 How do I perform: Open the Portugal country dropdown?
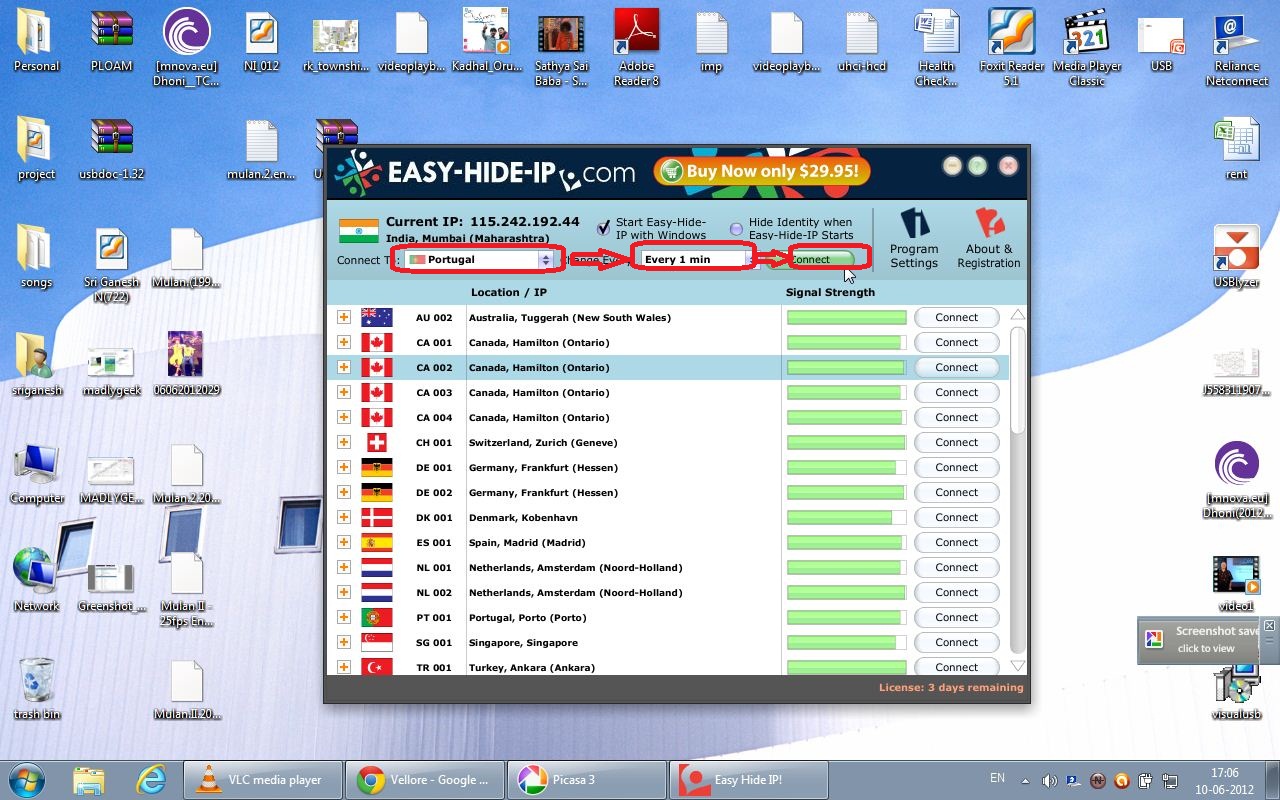coord(480,259)
